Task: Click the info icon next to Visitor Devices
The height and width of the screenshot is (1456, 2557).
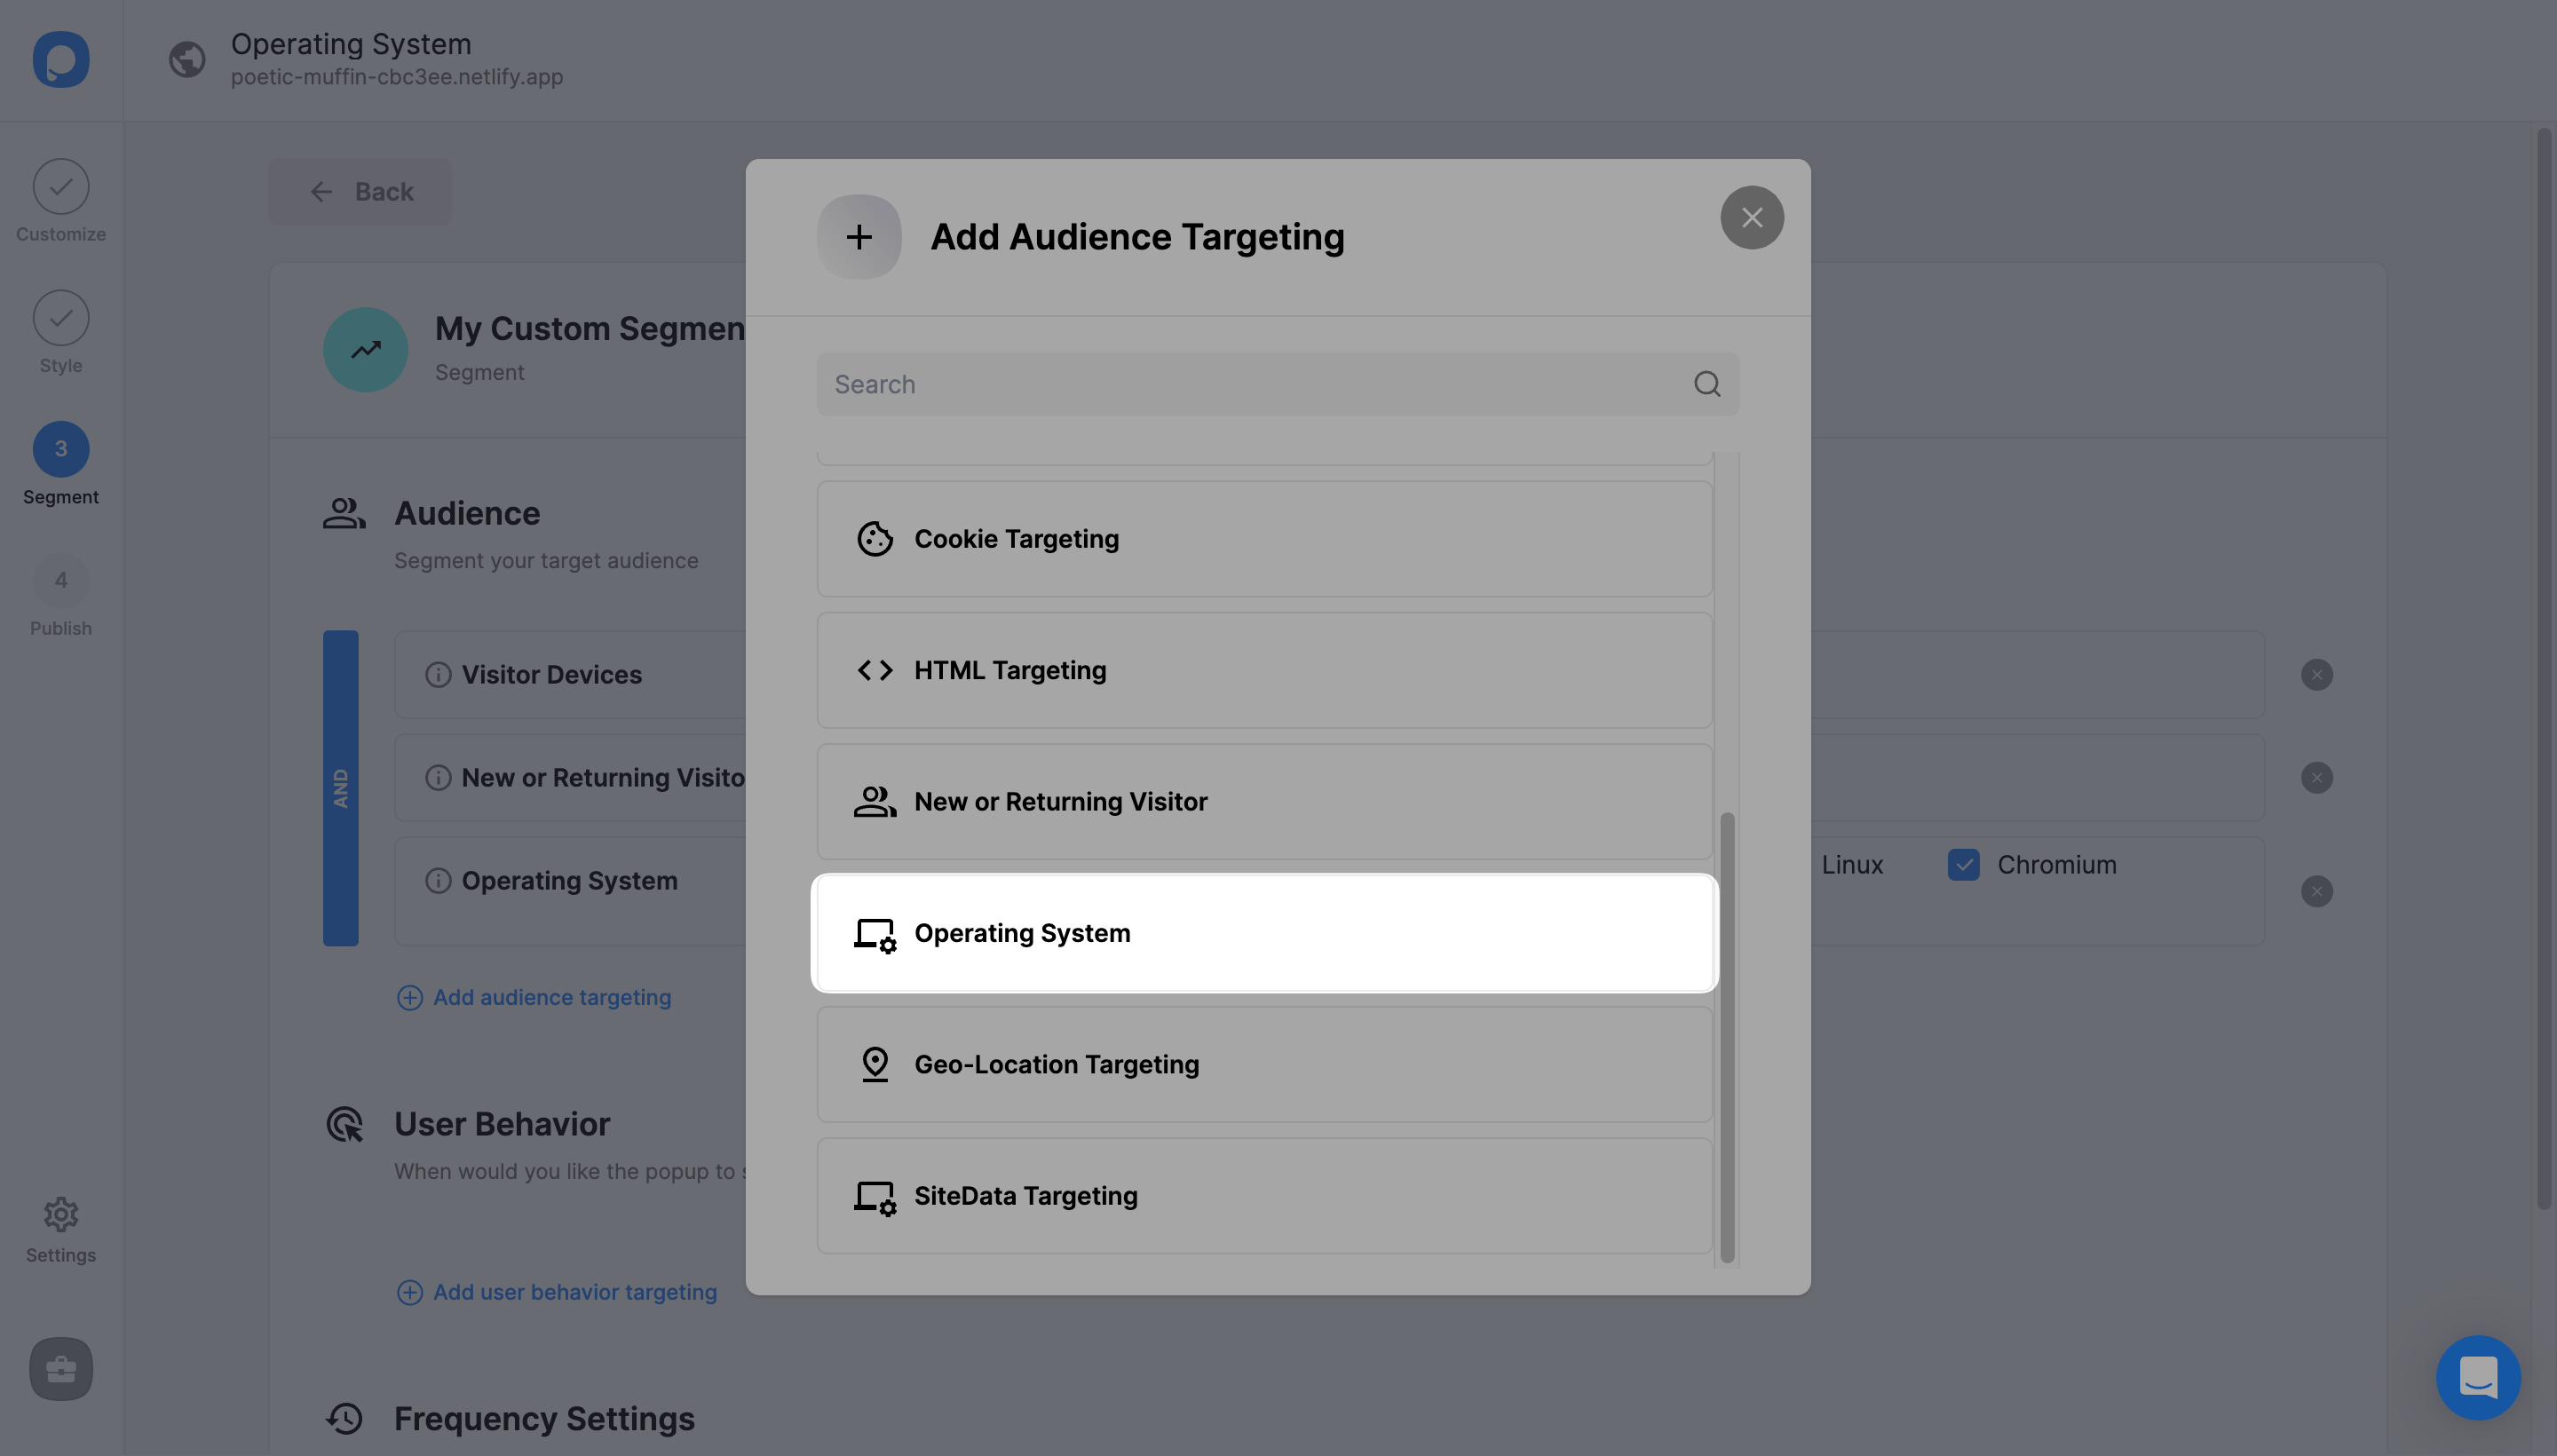Action: tap(437, 674)
